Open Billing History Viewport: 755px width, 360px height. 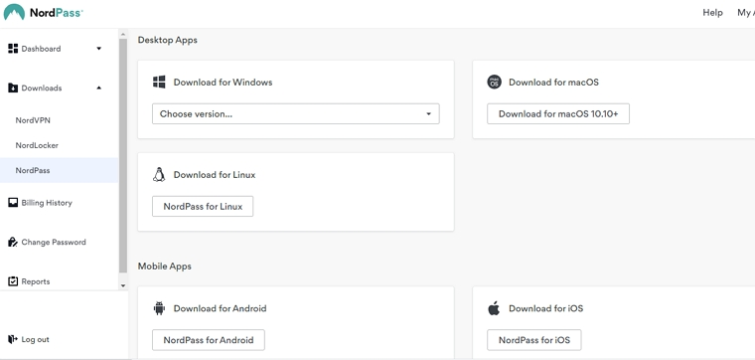[47, 203]
